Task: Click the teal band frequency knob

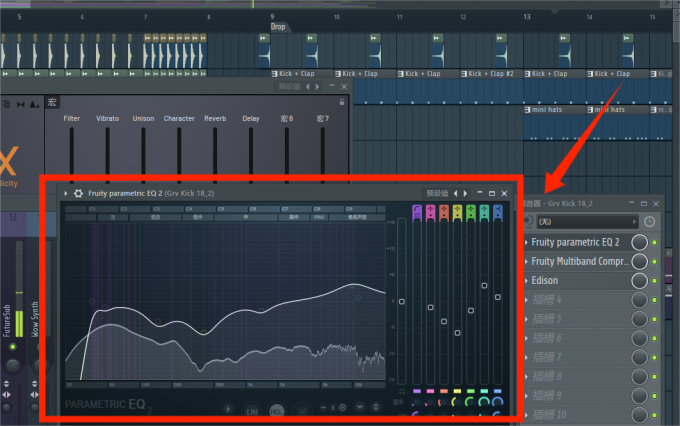Action: tap(484, 402)
